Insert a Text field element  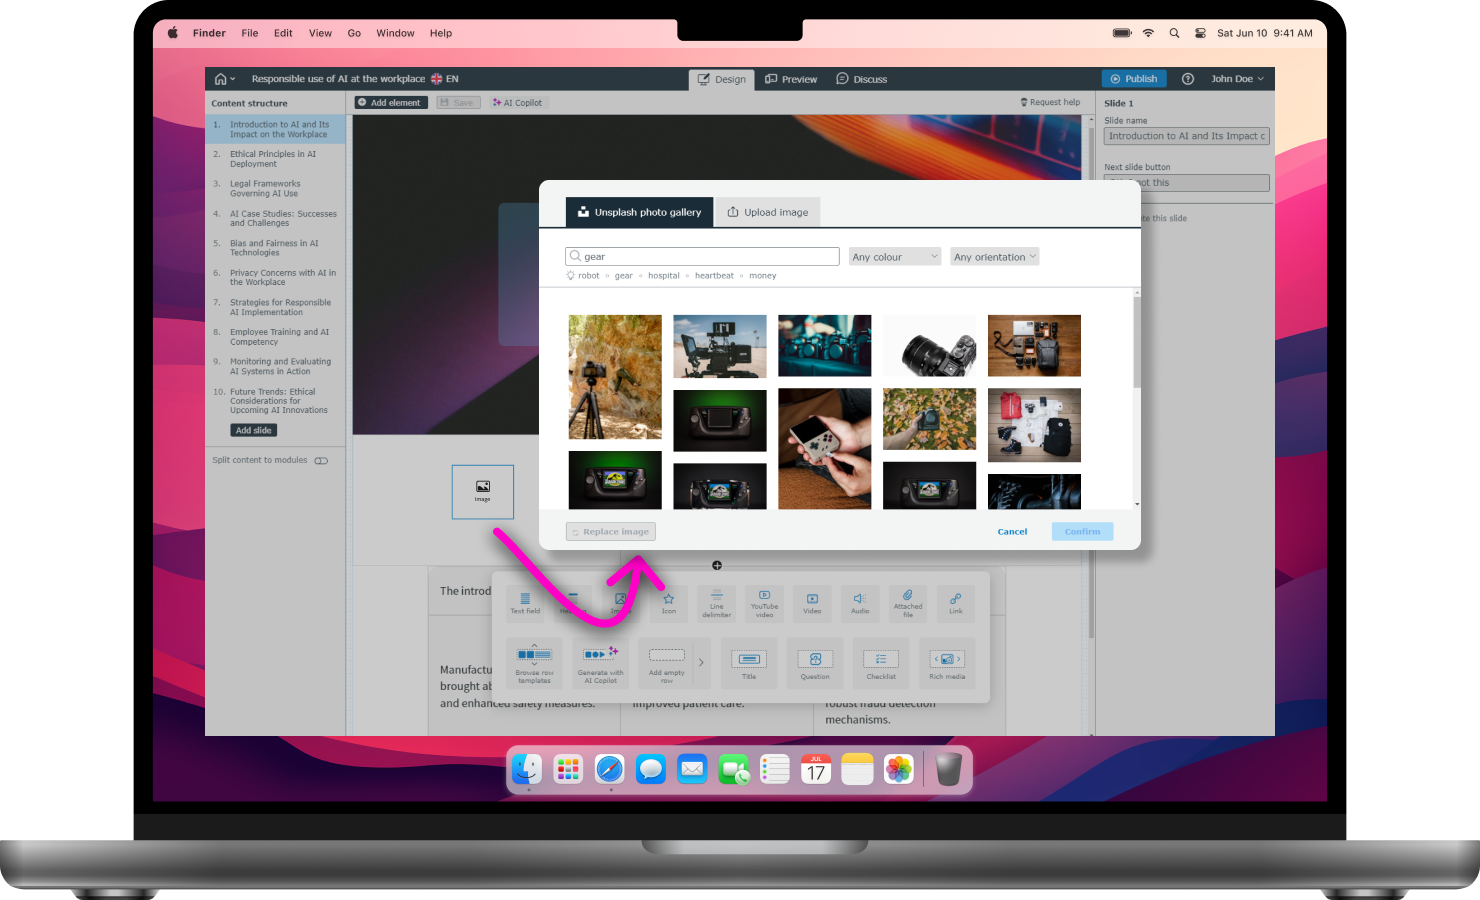point(525,603)
